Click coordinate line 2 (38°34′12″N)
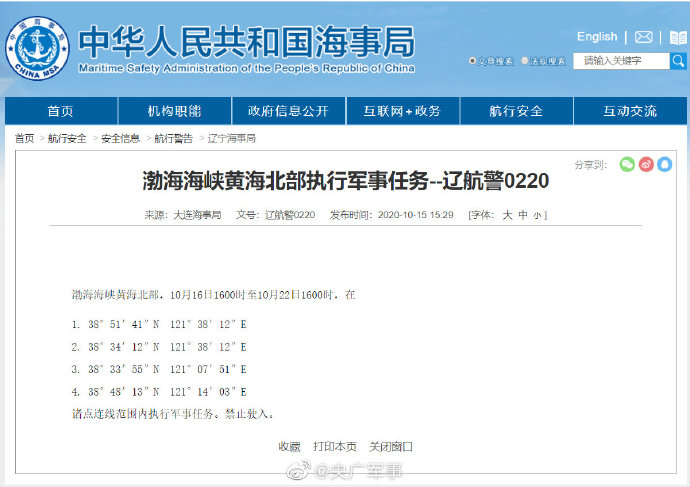 coord(159,347)
